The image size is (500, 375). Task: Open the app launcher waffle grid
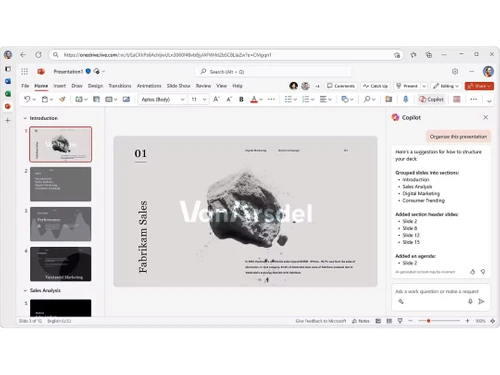[x=24, y=71]
